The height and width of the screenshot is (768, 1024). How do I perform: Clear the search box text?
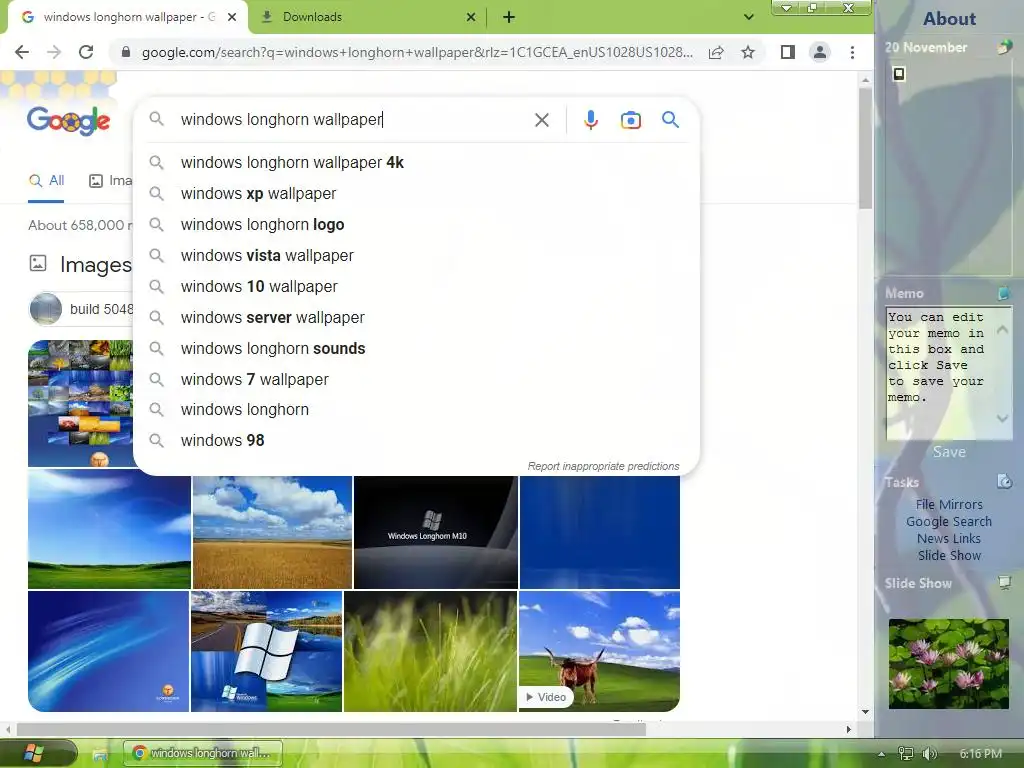(x=541, y=120)
